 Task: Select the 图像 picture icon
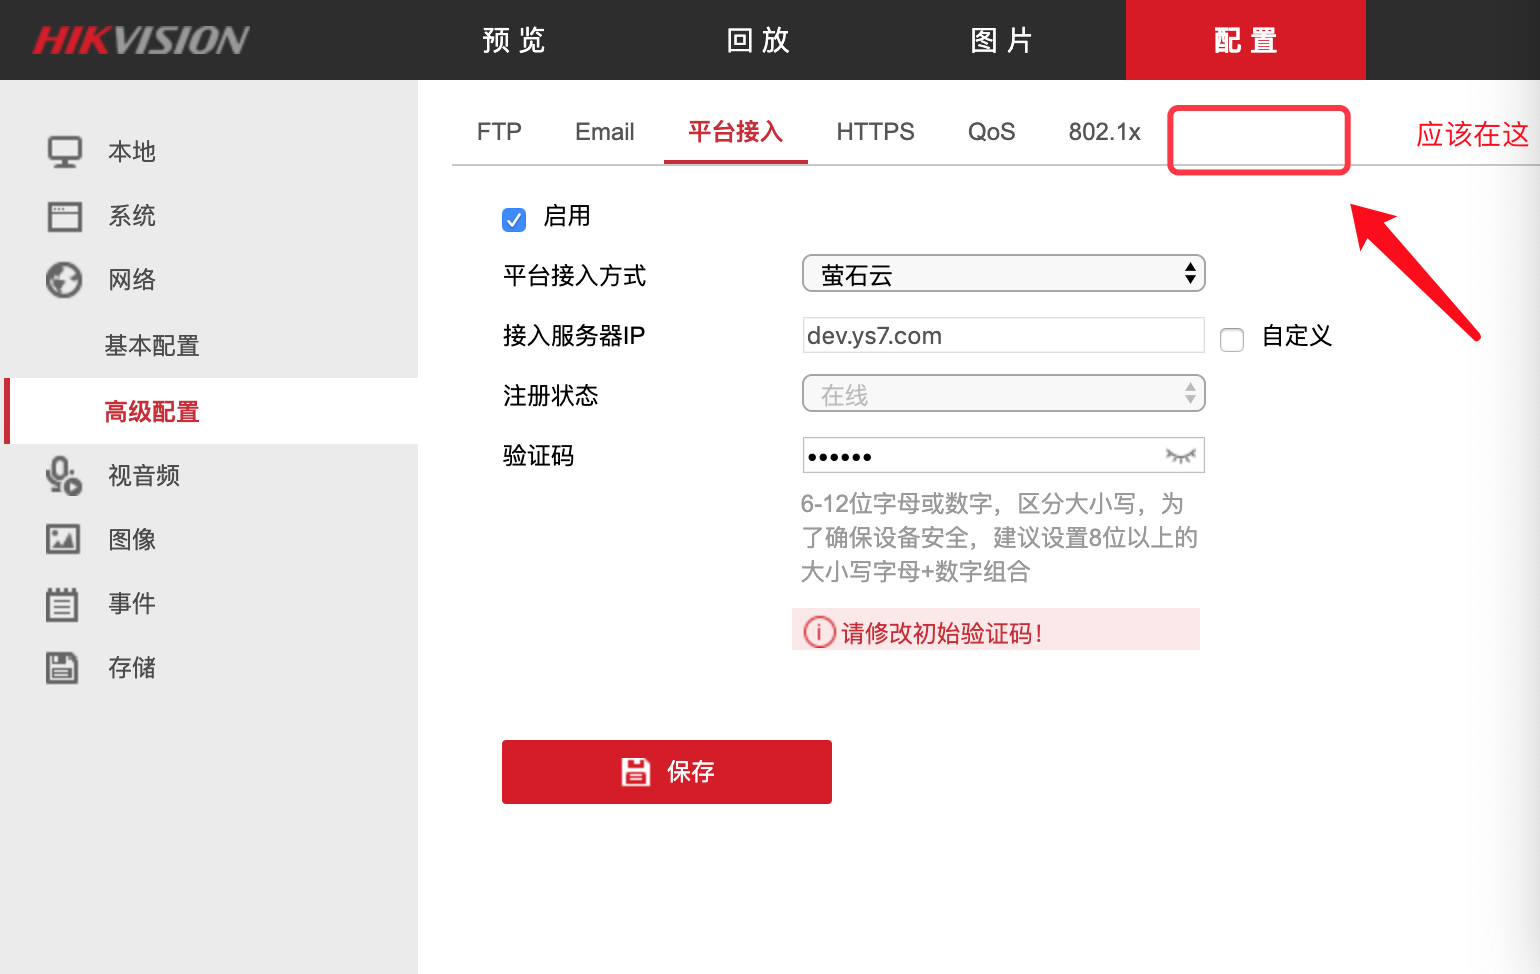point(64,539)
